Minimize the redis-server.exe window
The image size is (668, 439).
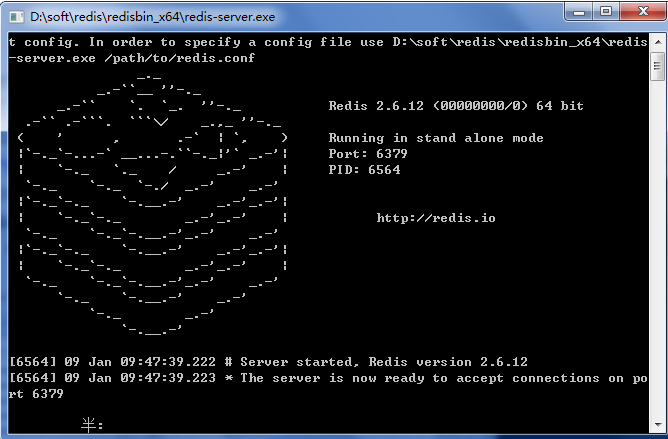(x=579, y=12)
